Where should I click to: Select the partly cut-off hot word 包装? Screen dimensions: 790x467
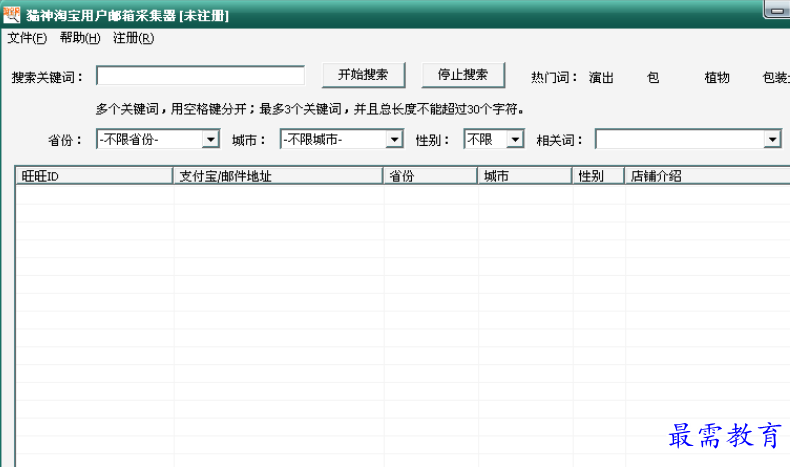click(776, 78)
